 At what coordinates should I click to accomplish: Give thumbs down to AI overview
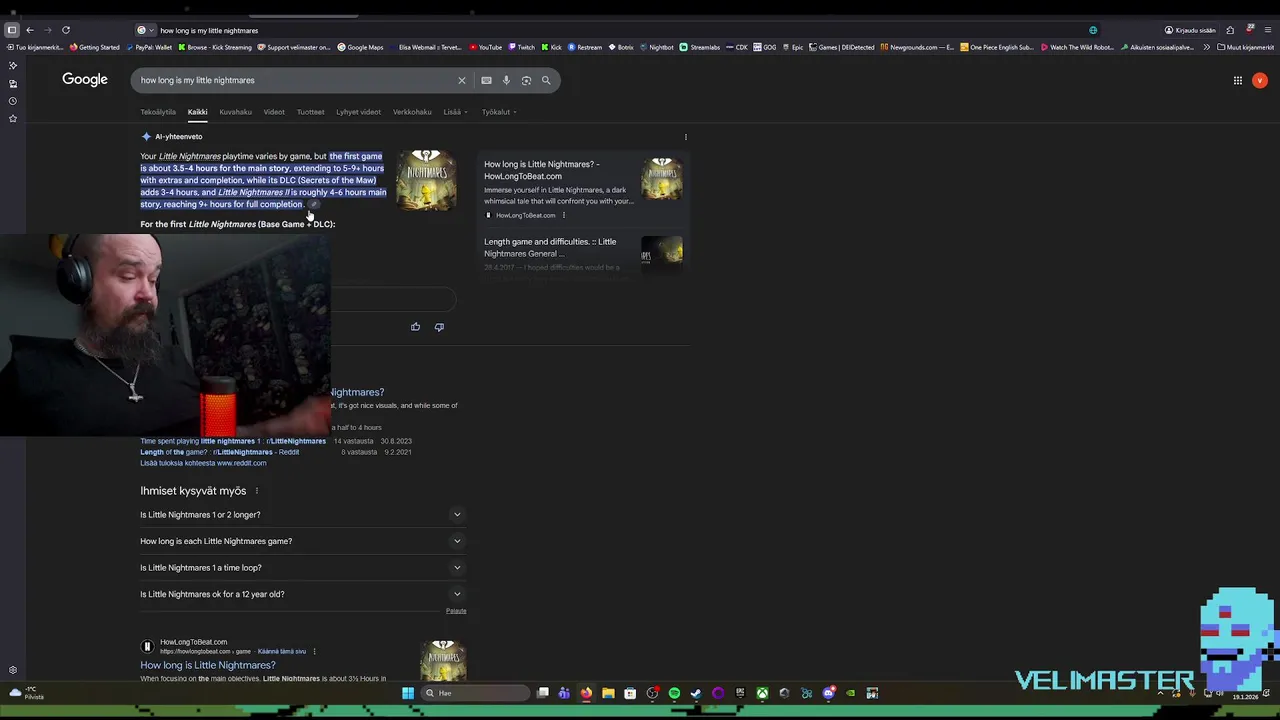439,327
